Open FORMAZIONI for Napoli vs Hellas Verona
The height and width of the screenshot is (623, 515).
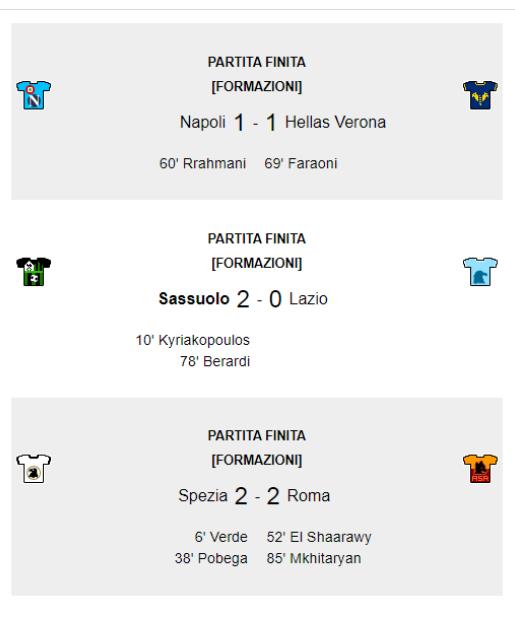(257, 86)
